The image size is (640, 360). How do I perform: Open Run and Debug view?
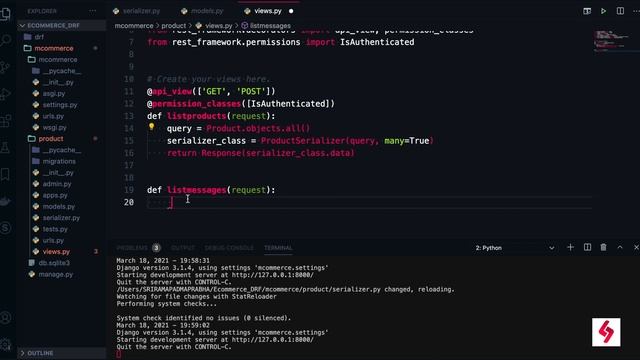[6, 94]
